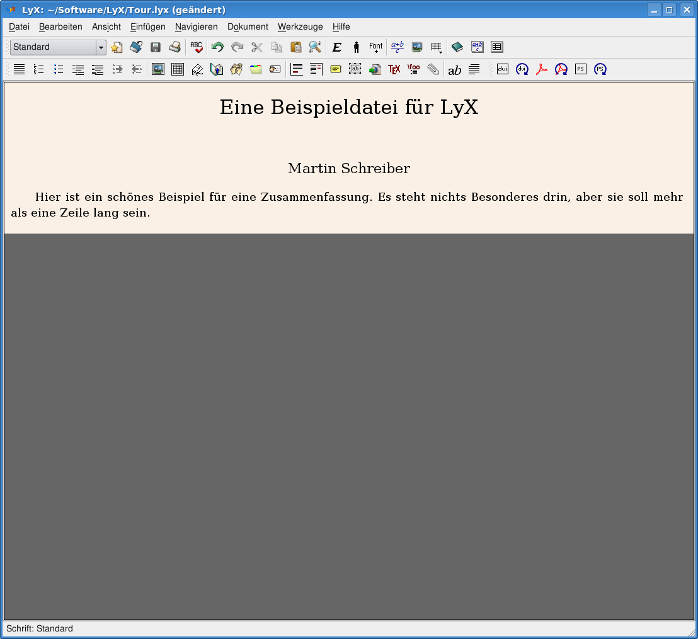Open text style ab icon
This screenshot has height=639, width=698.
coord(455,70)
